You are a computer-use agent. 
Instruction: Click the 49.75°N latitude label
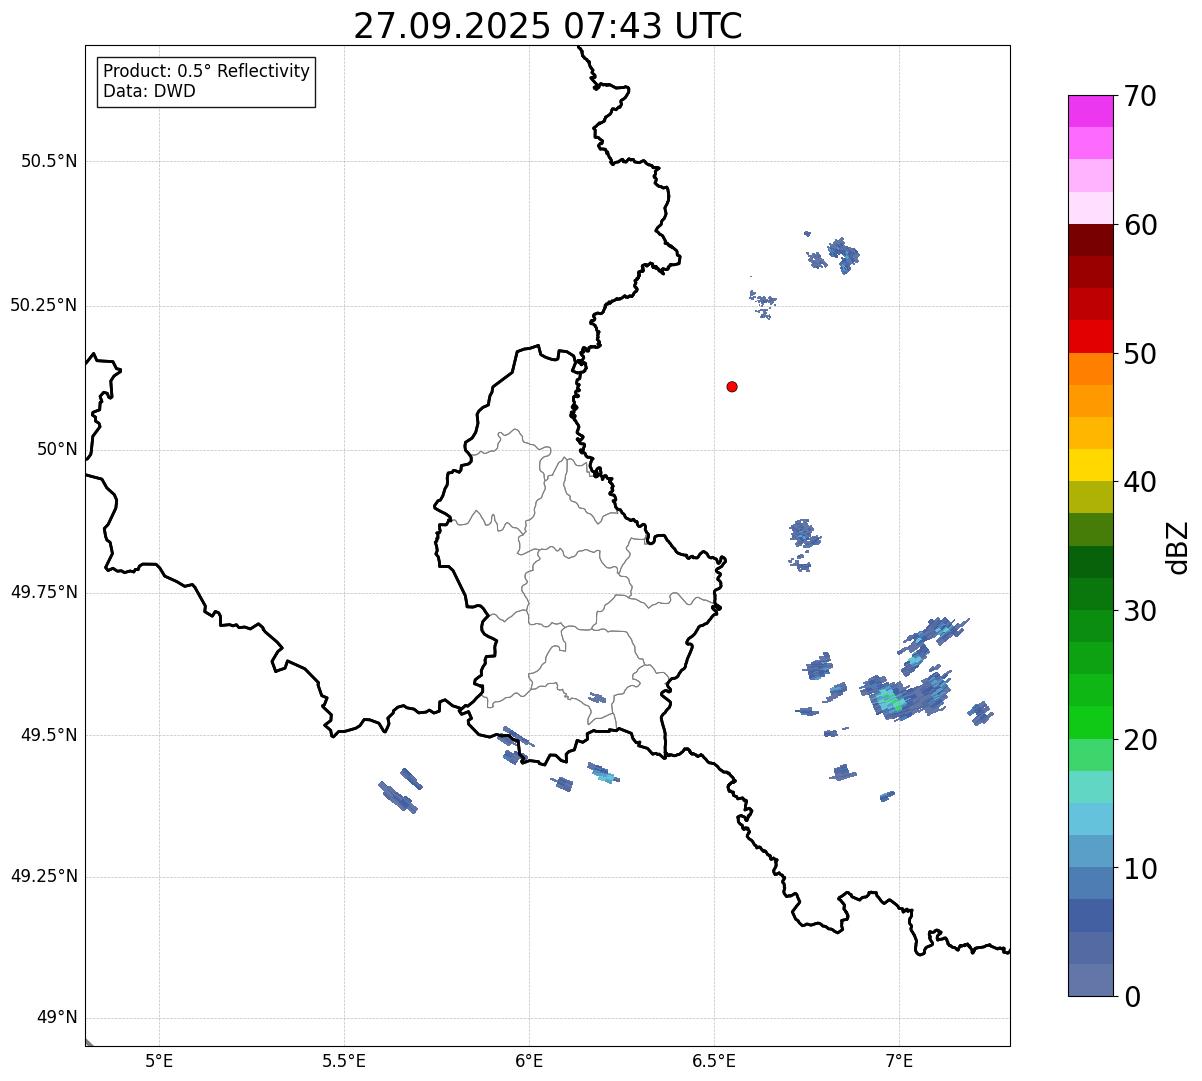pyautogui.click(x=44, y=592)
